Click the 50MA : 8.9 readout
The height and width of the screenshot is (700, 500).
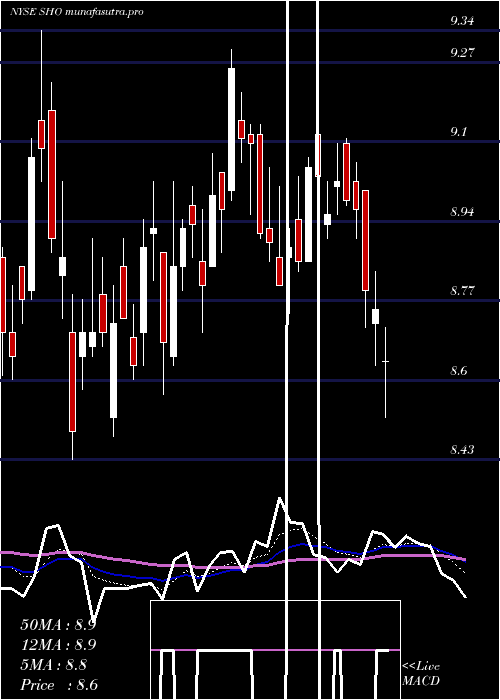[x=58, y=625]
